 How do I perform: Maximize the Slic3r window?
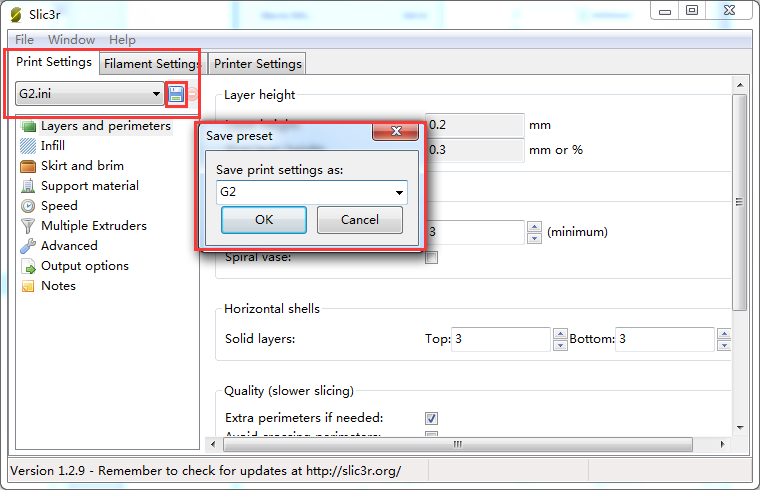pyautogui.click(x=692, y=10)
